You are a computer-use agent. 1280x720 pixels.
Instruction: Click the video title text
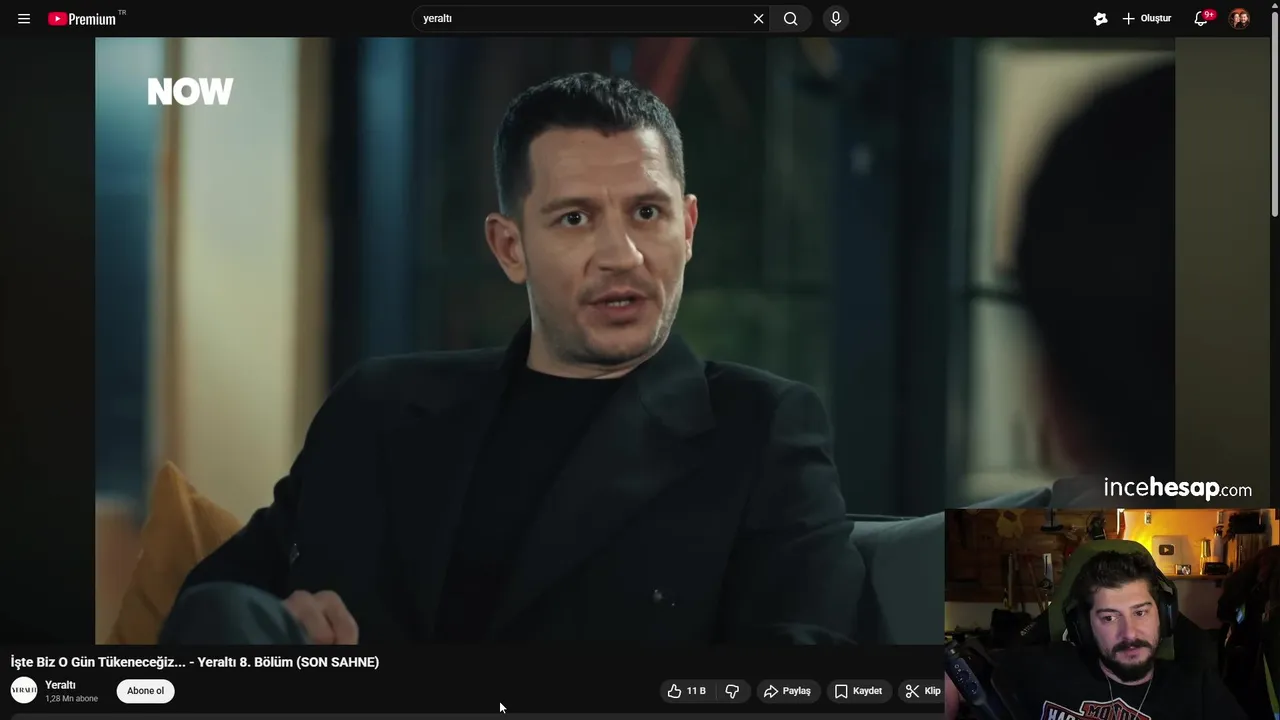195,662
